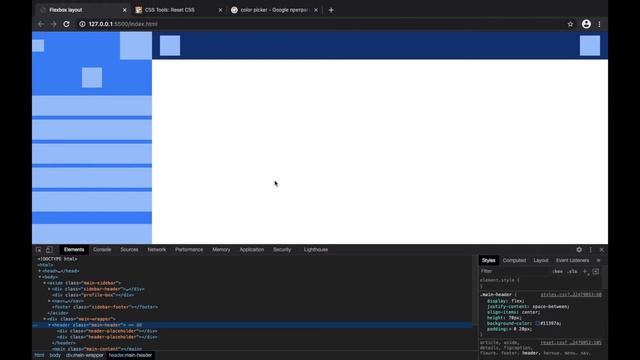Click the styles Filter input field

tap(514, 271)
